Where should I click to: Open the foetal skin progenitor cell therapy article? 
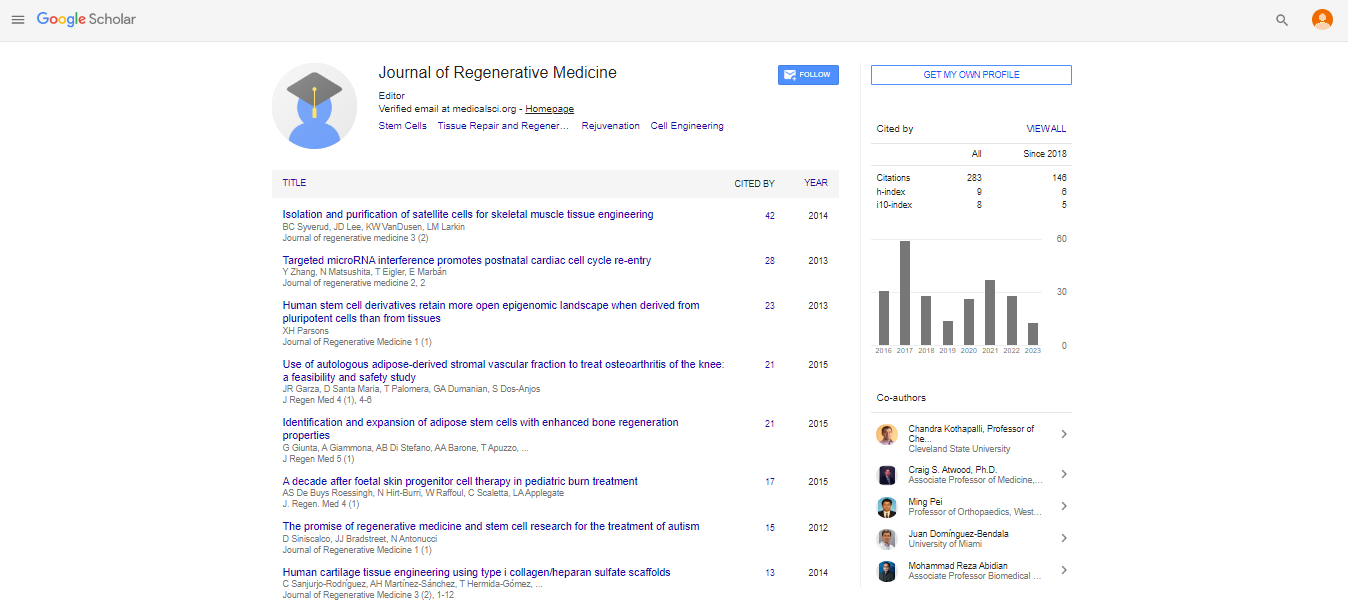click(x=460, y=481)
